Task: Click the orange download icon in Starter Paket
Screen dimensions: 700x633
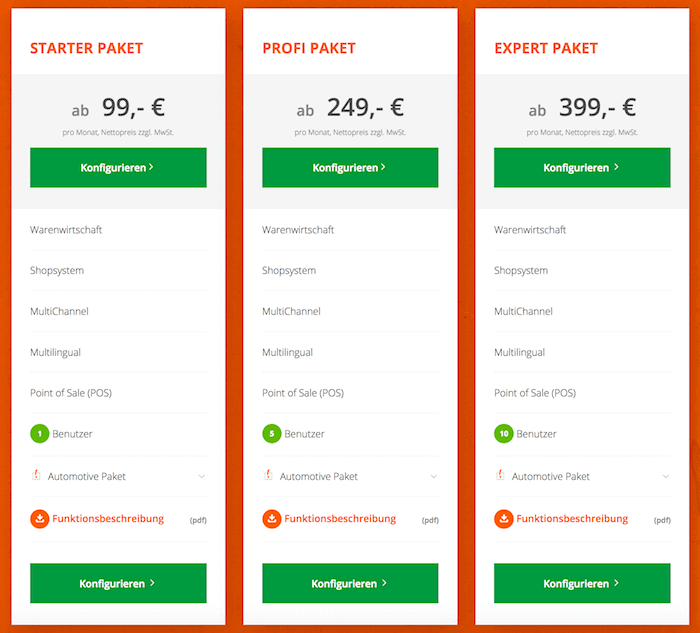Action: pos(40,519)
